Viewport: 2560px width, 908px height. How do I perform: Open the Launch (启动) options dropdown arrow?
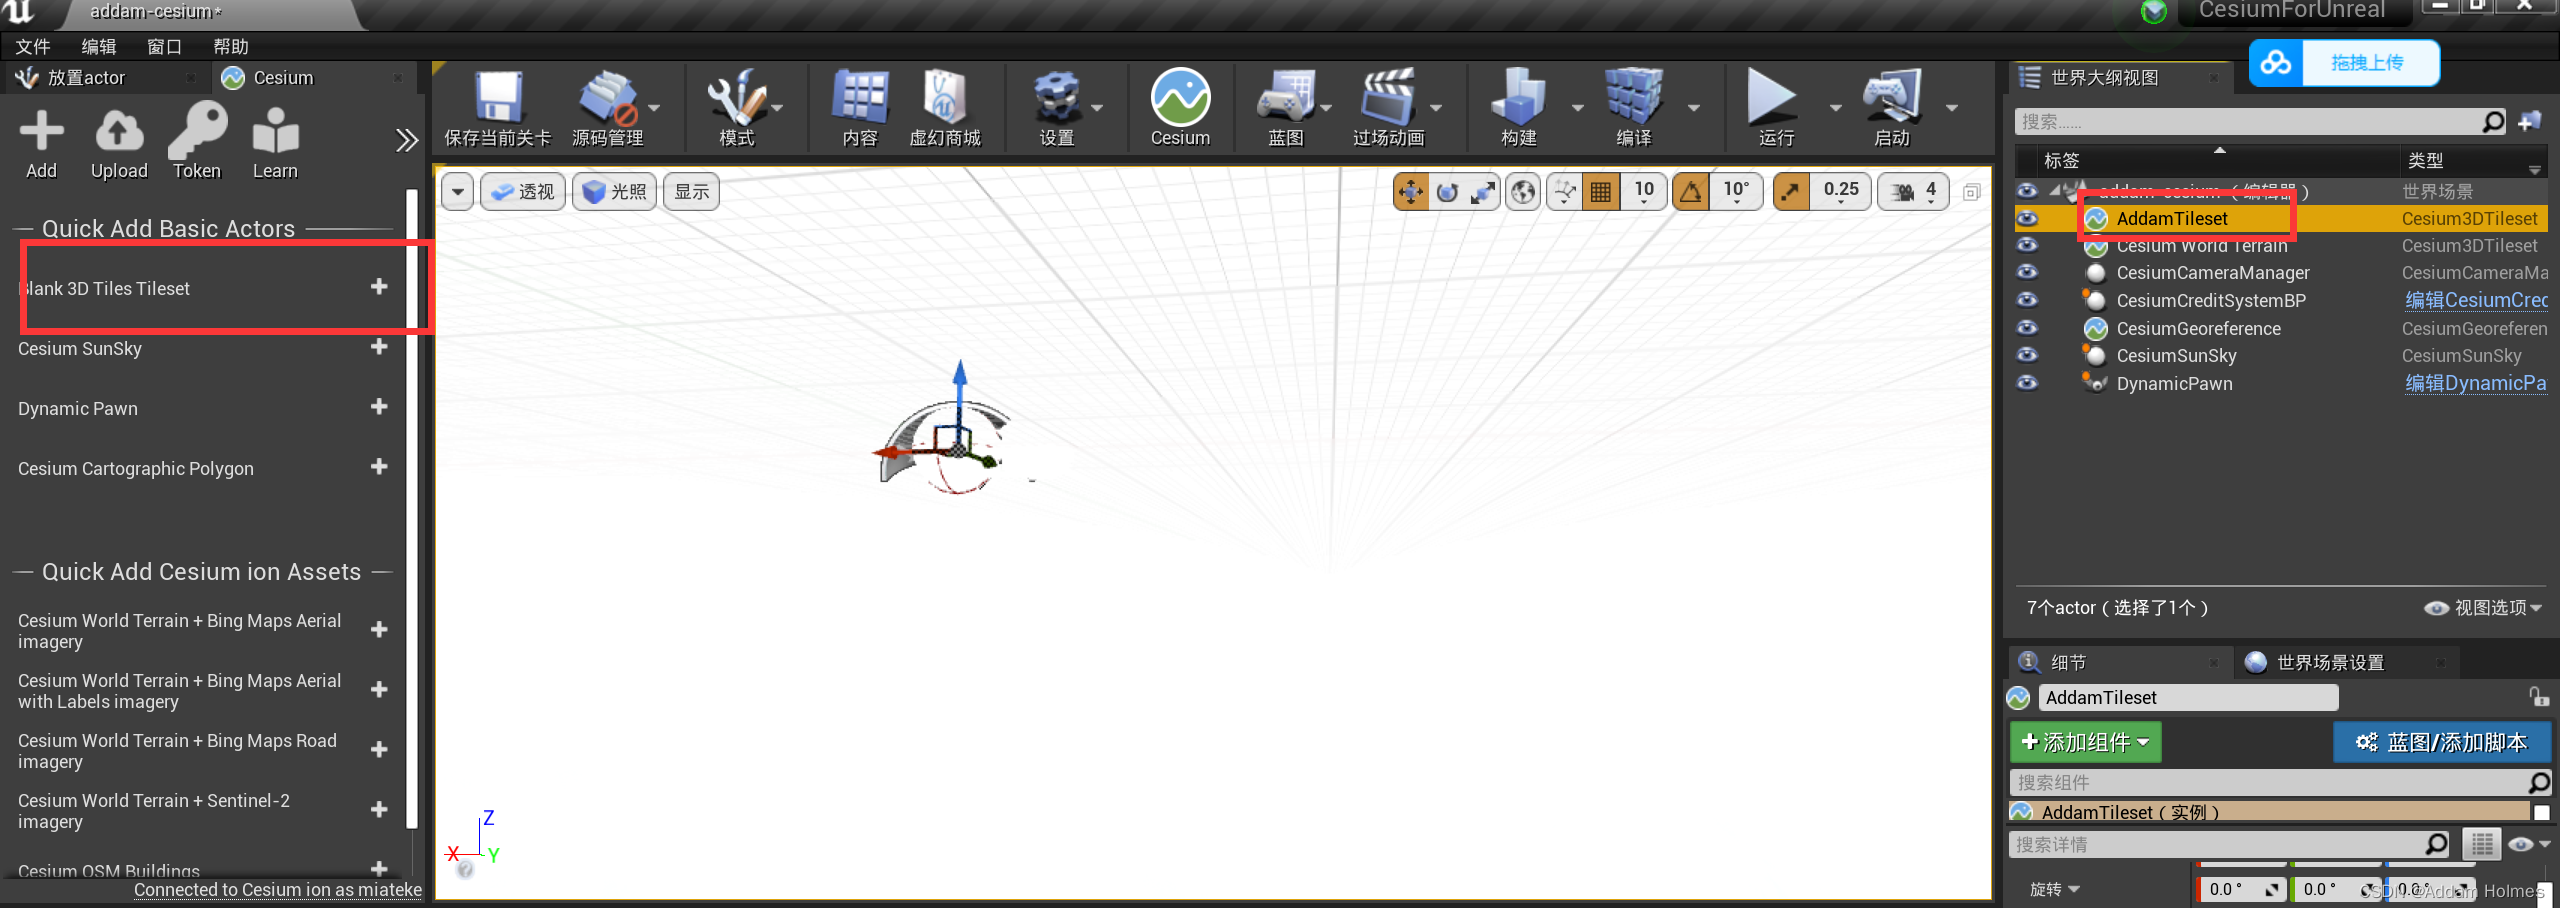tap(1951, 107)
